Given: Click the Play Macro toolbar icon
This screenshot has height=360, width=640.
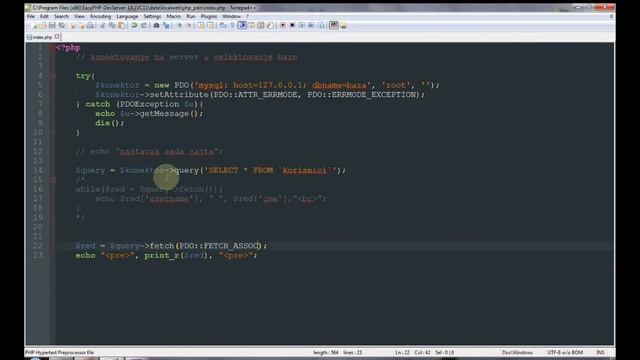Looking at the screenshot, I should pyautogui.click(x=302, y=25).
